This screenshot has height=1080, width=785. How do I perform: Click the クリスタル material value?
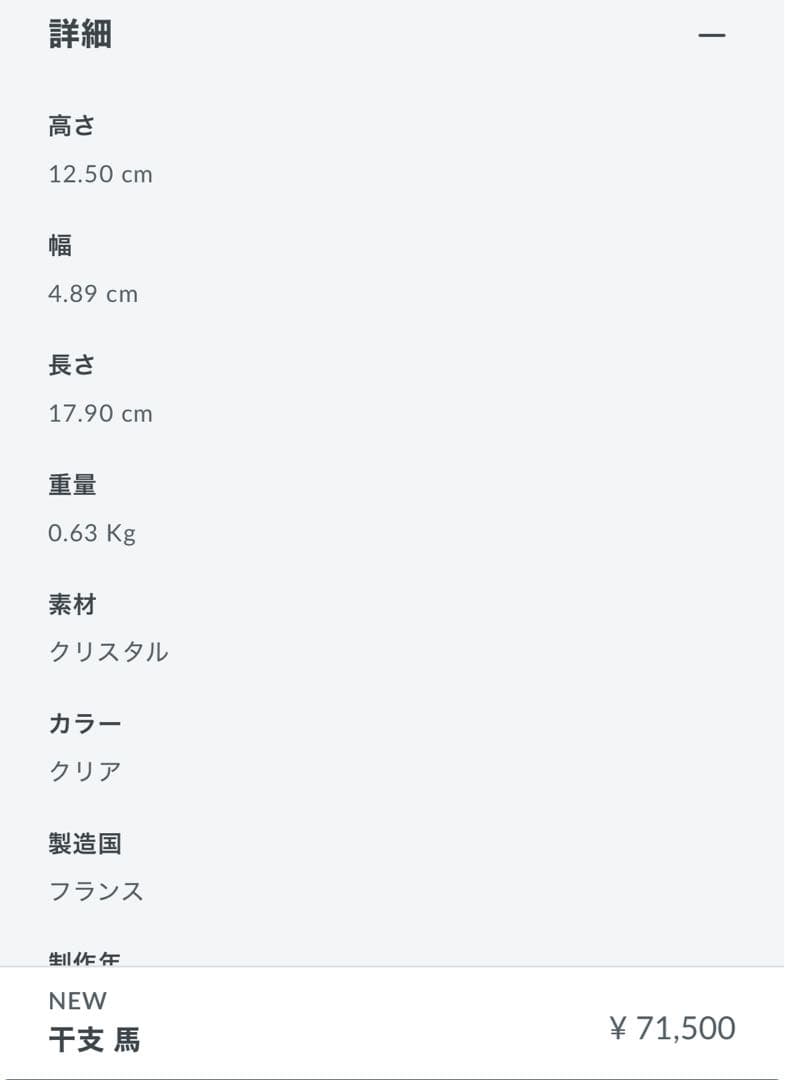[x=108, y=653]
